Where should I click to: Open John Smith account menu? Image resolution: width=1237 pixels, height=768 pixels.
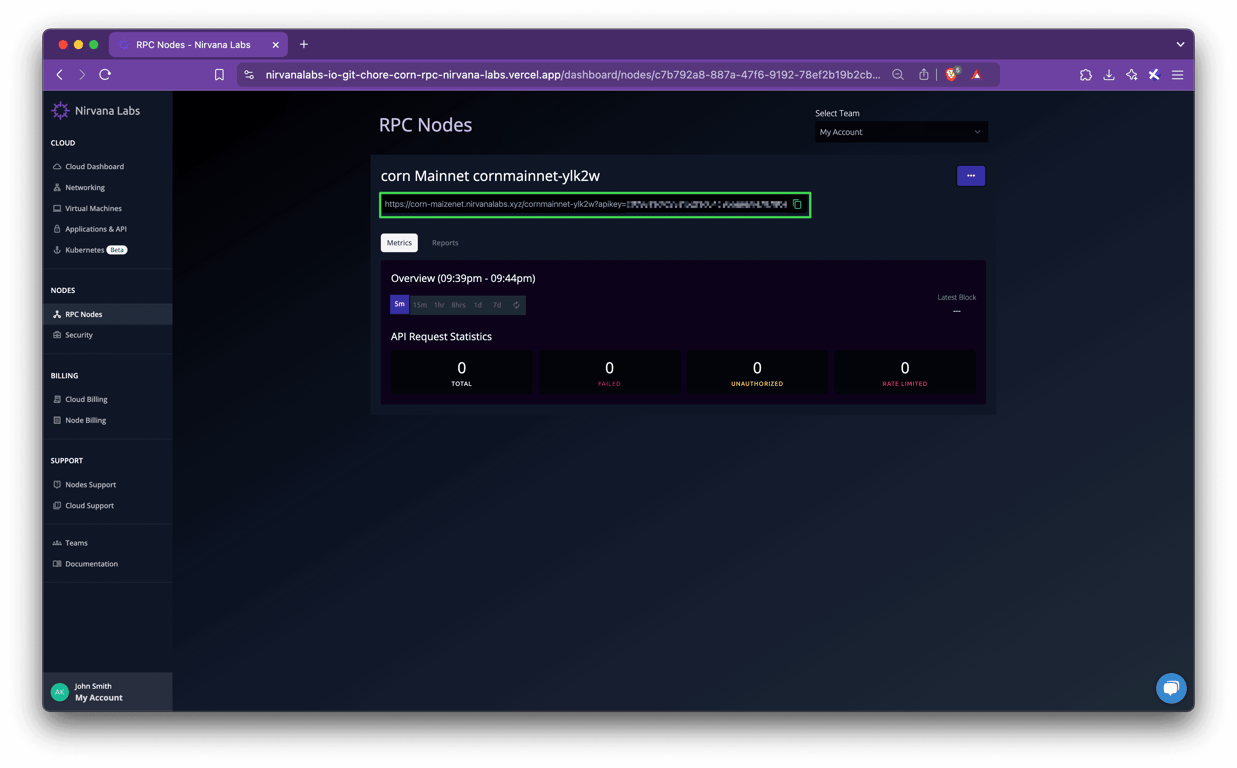107,692
